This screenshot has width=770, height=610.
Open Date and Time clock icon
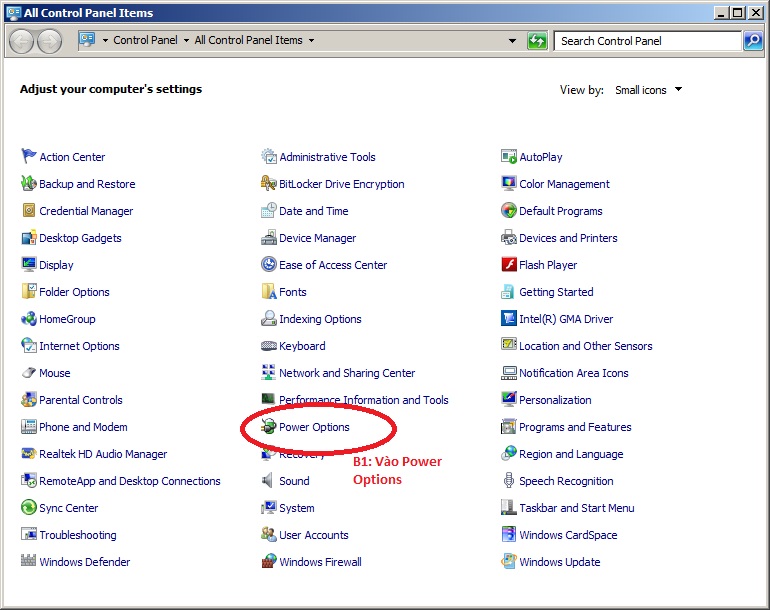coord(269,210)
